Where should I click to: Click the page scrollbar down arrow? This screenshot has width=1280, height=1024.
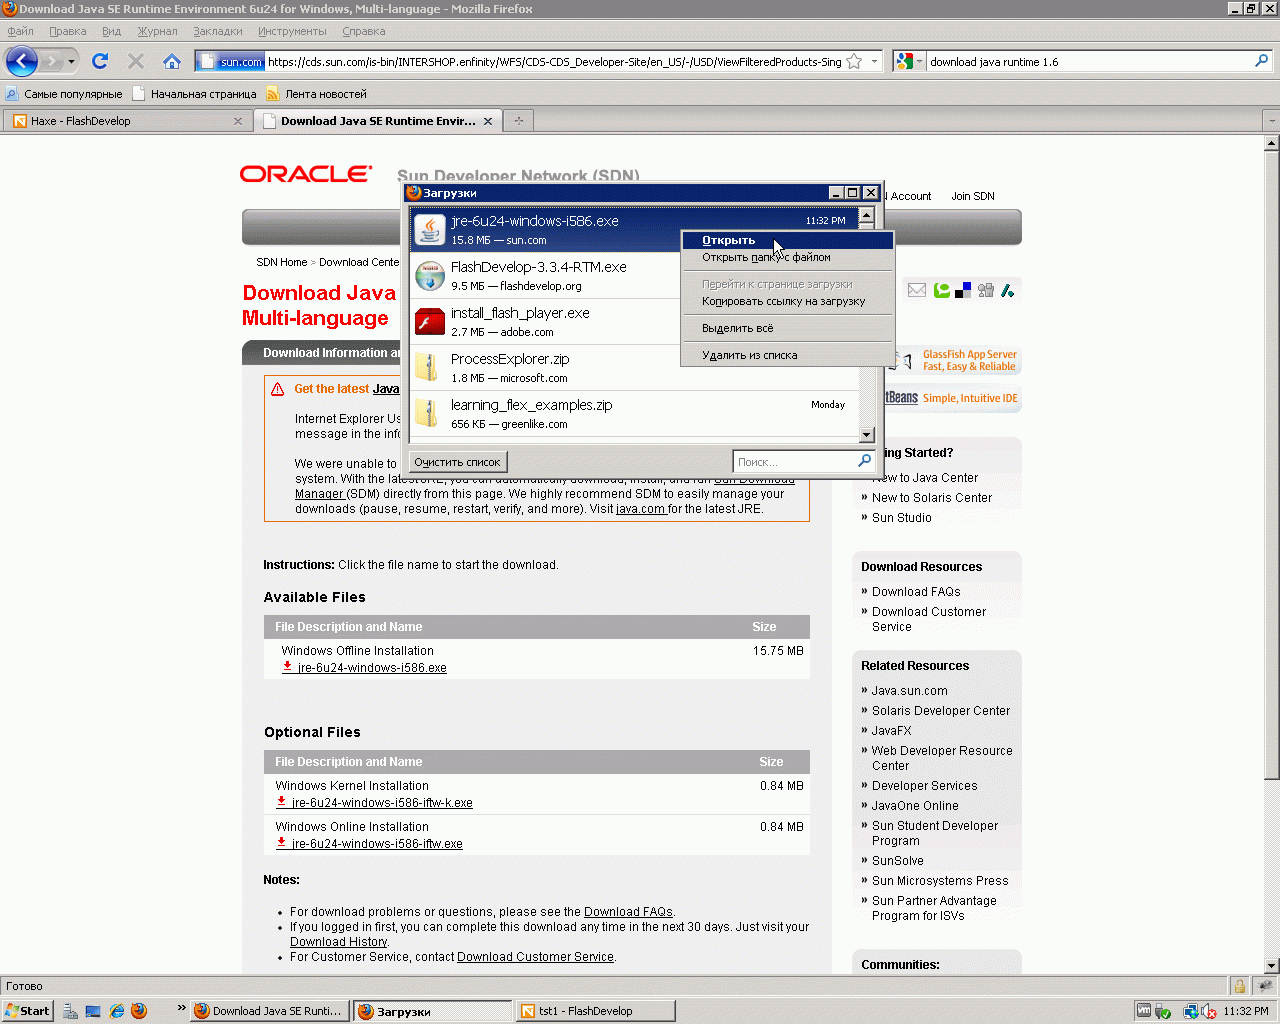[1272, 966]
